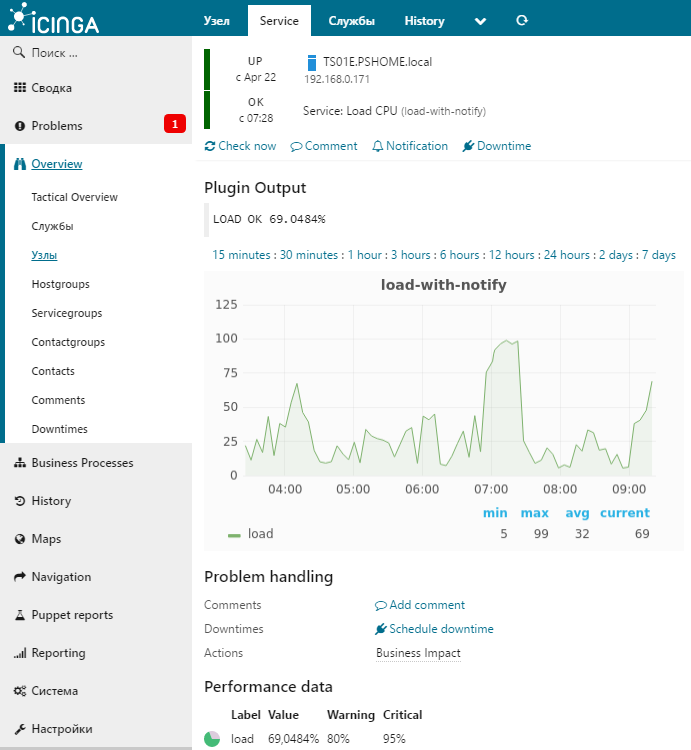Image resolution: width=691 pixels, height=750 pixels.
Task: Click the load performance pie chart
Action: tap(212, 739)
